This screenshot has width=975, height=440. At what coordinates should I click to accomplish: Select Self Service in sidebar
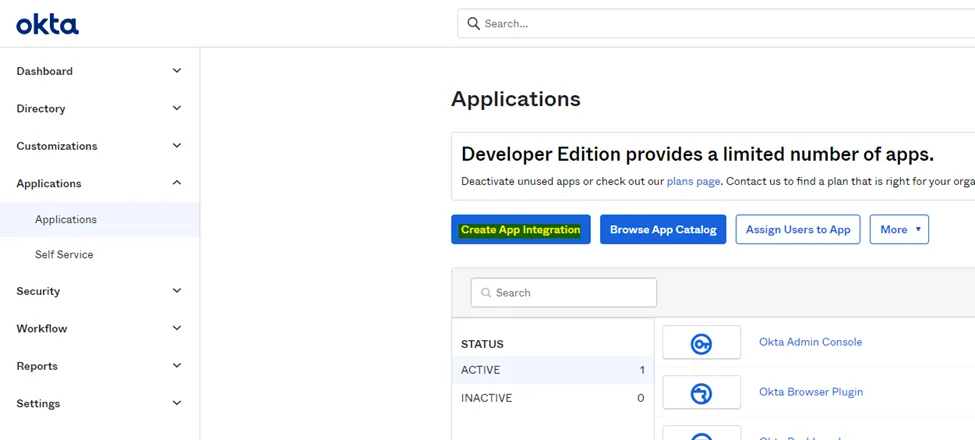64,254
